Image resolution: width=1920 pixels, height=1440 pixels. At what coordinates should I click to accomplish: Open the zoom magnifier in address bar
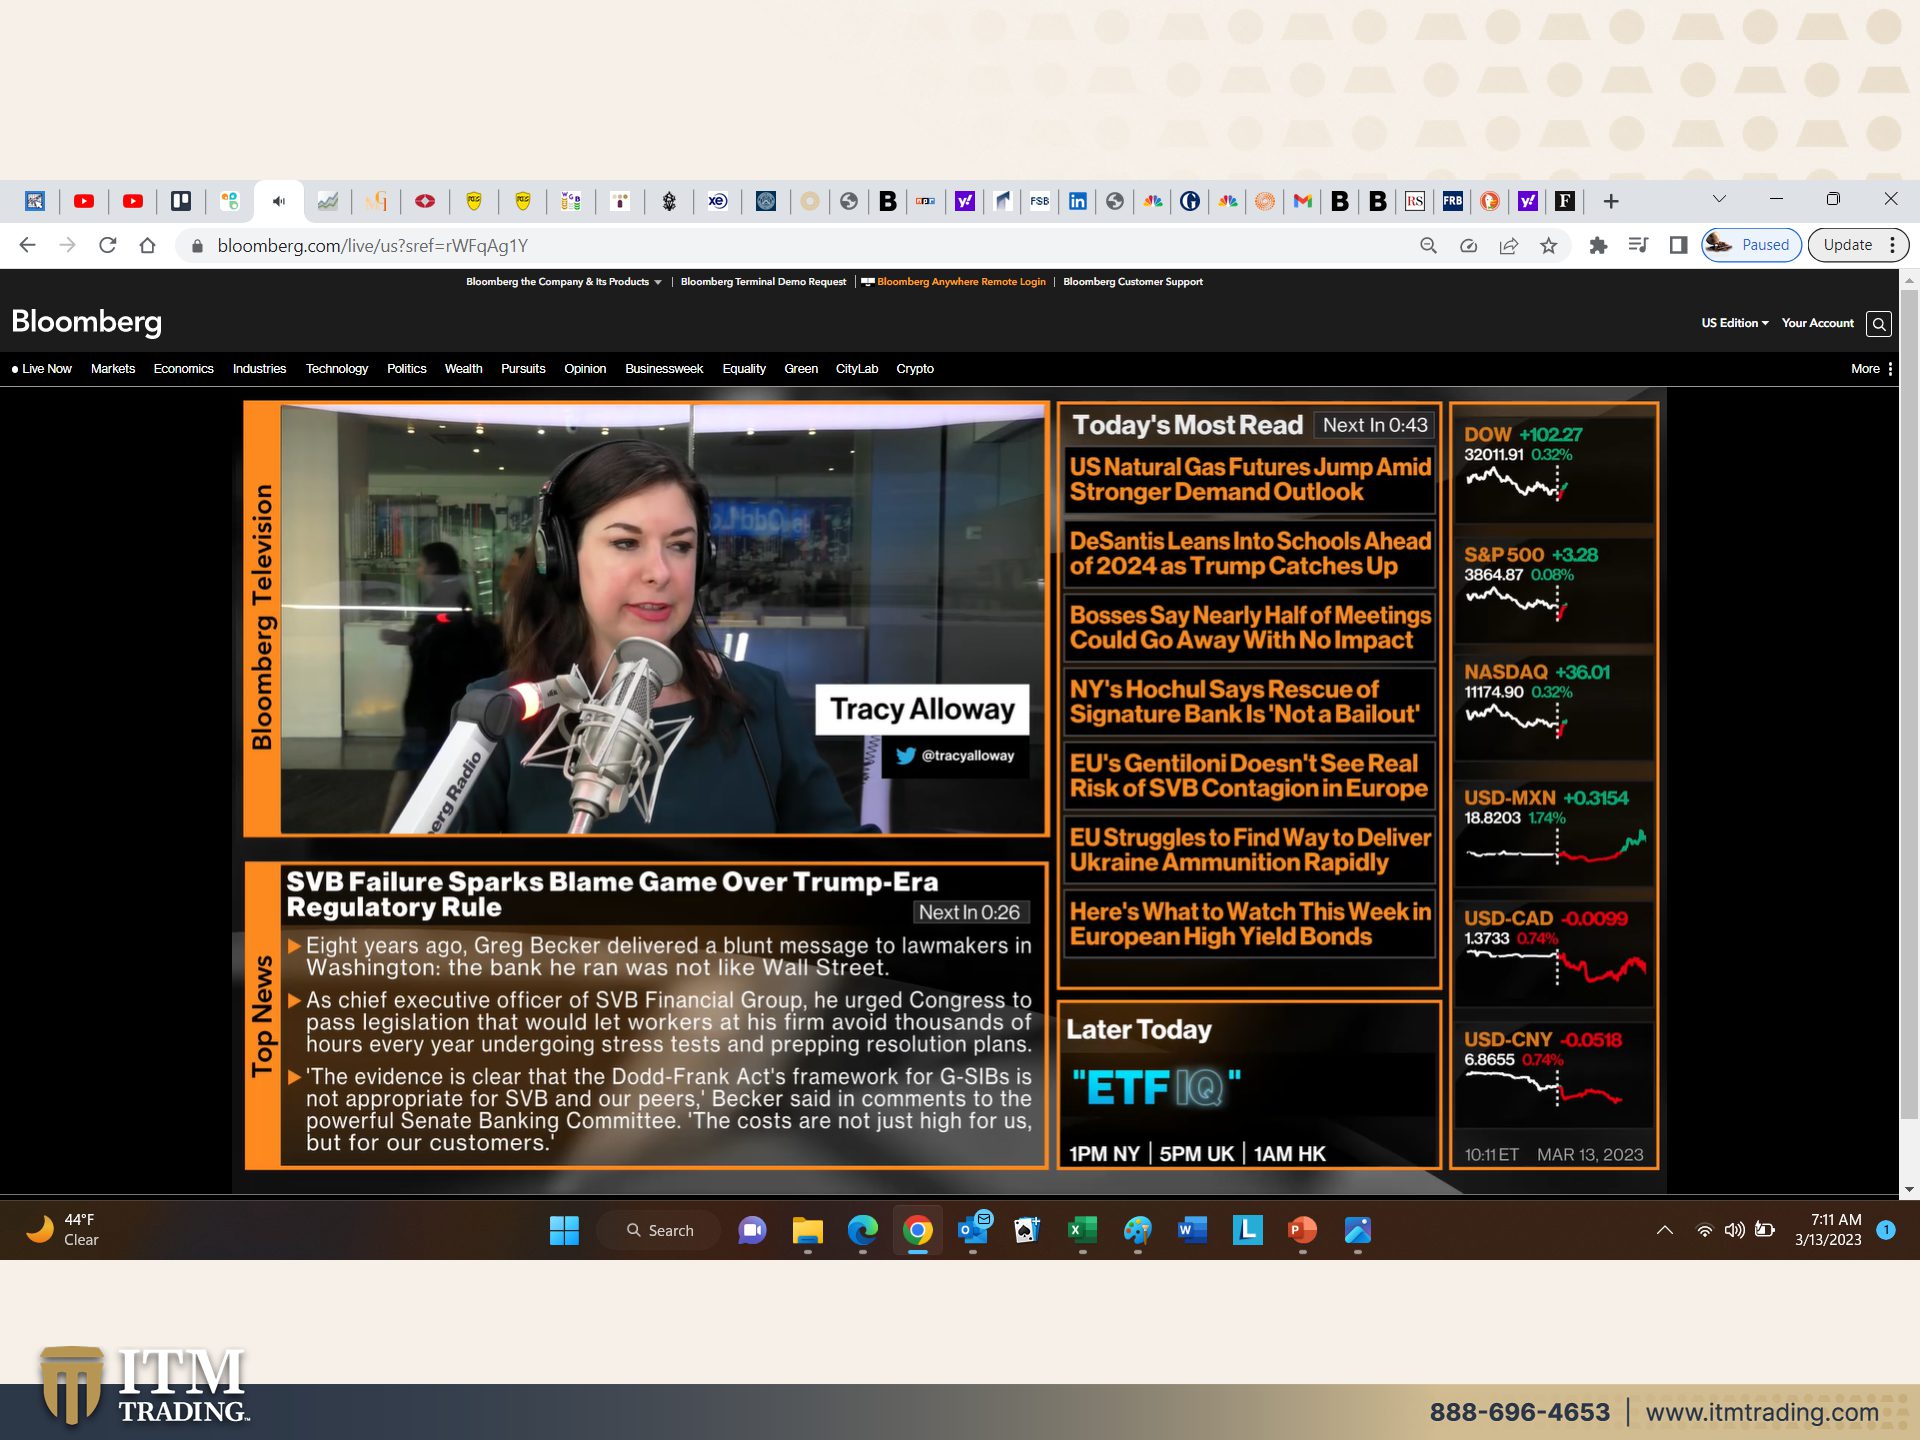pyautogui.click(x=1428, y=245)
